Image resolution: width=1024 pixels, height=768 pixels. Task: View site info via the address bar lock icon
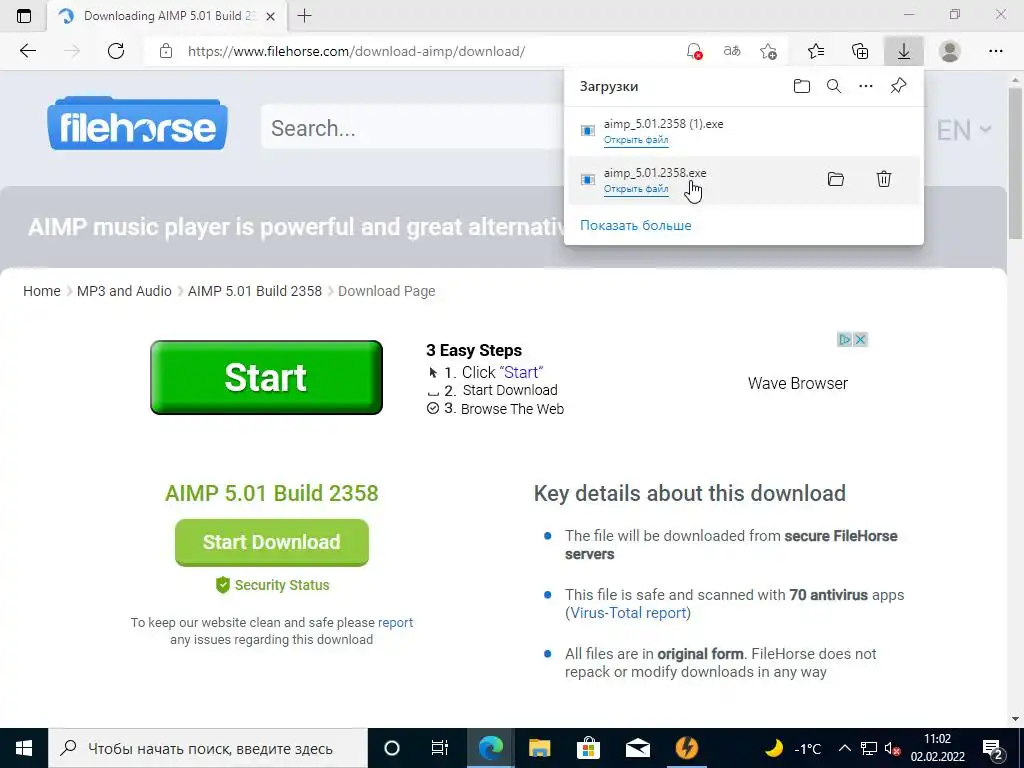tap(166, 51)
